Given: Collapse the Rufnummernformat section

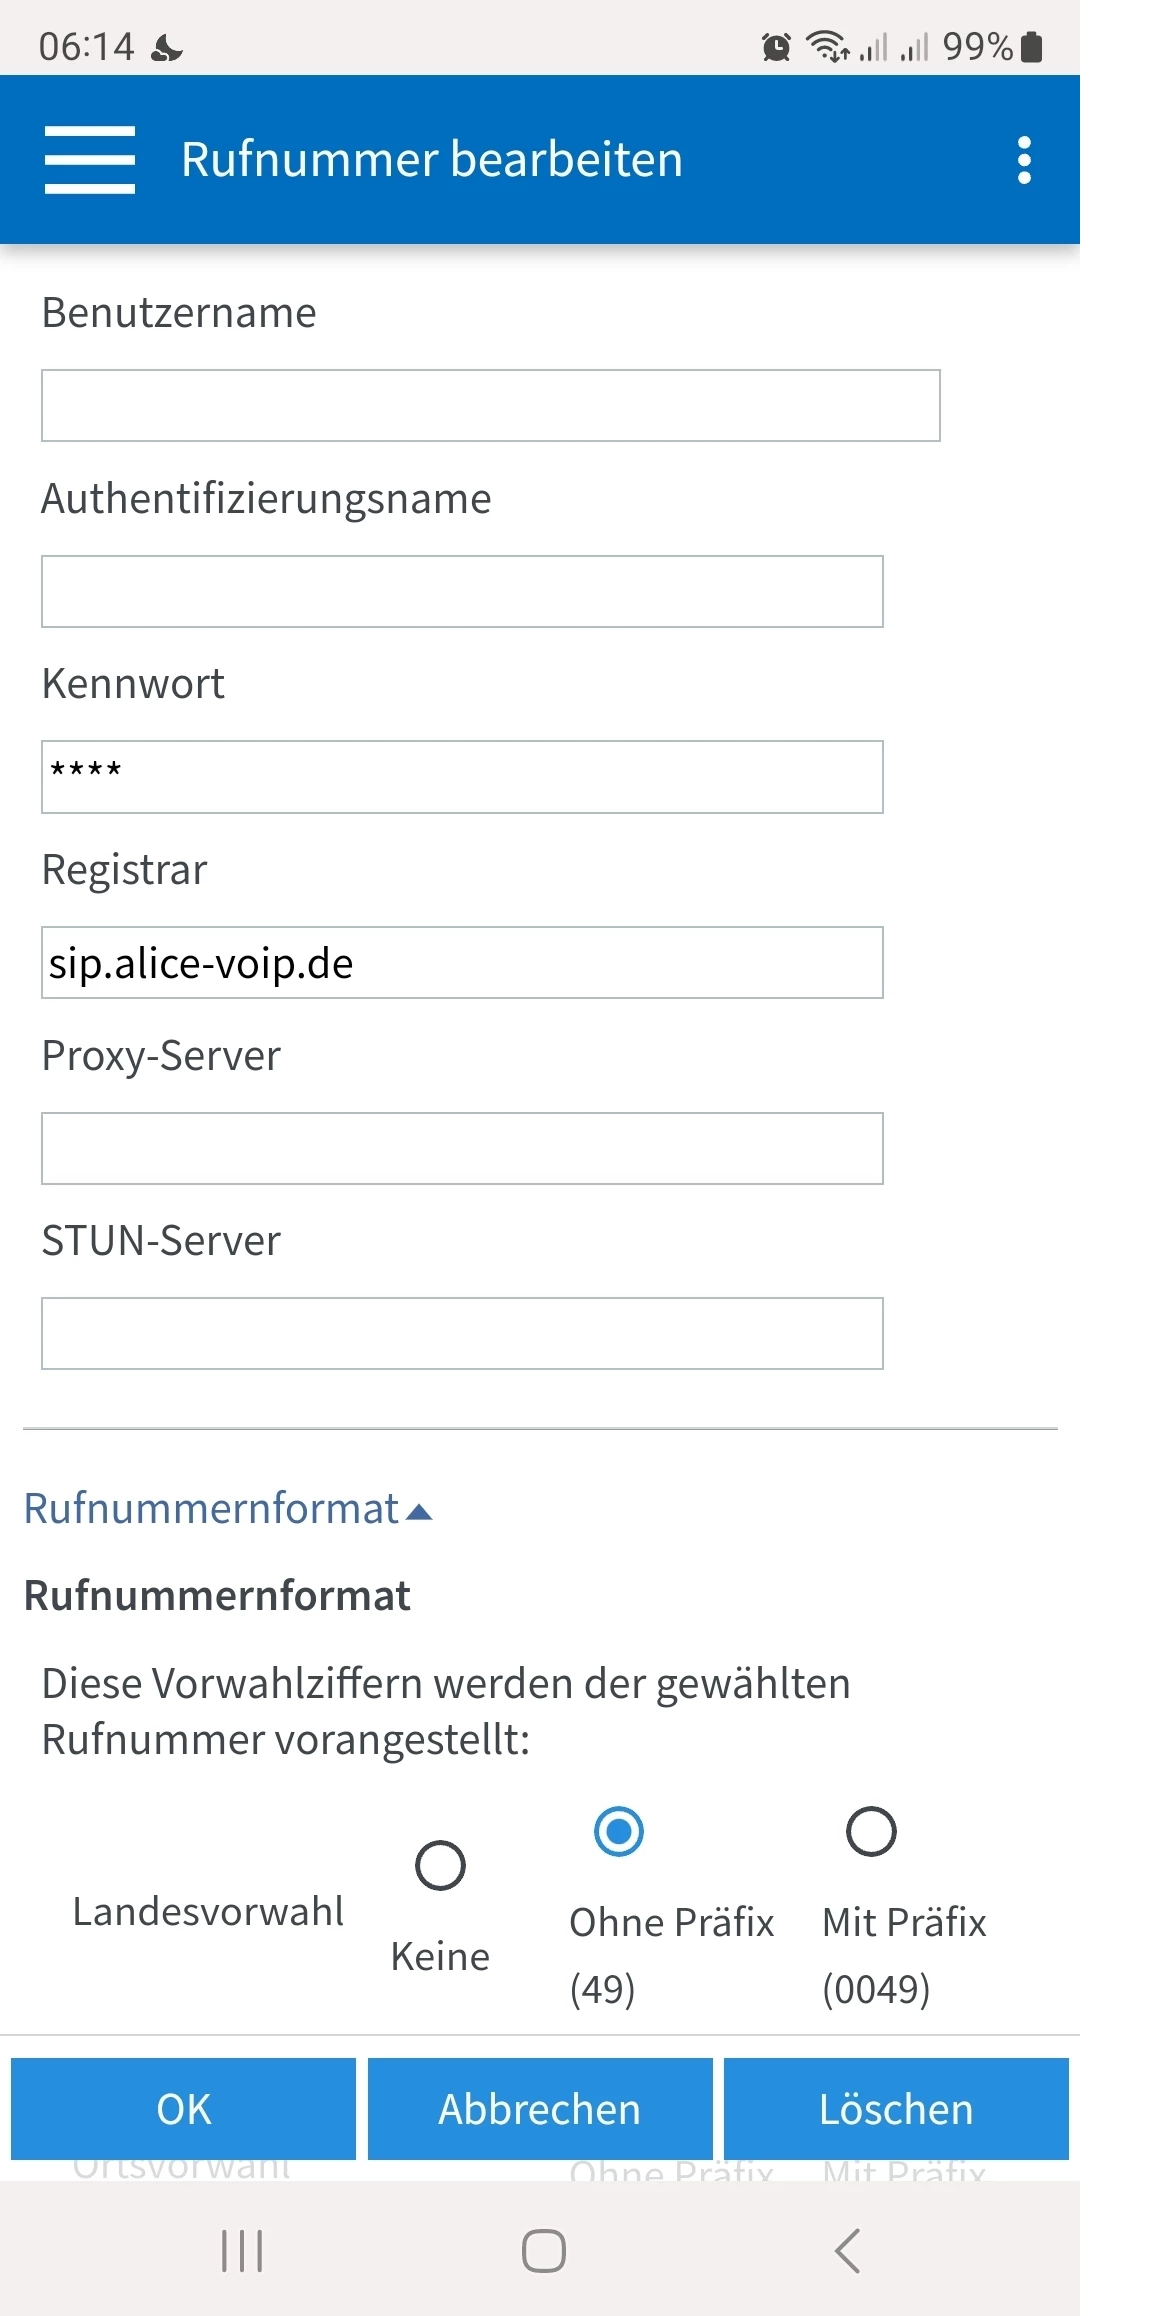Looking at the screenshot, I should pyautogui.click(x=228, y=1509).
